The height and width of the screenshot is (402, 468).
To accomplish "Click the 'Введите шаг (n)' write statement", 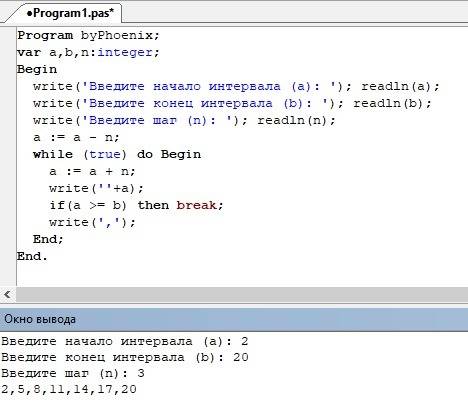I will tap(140, 120).
